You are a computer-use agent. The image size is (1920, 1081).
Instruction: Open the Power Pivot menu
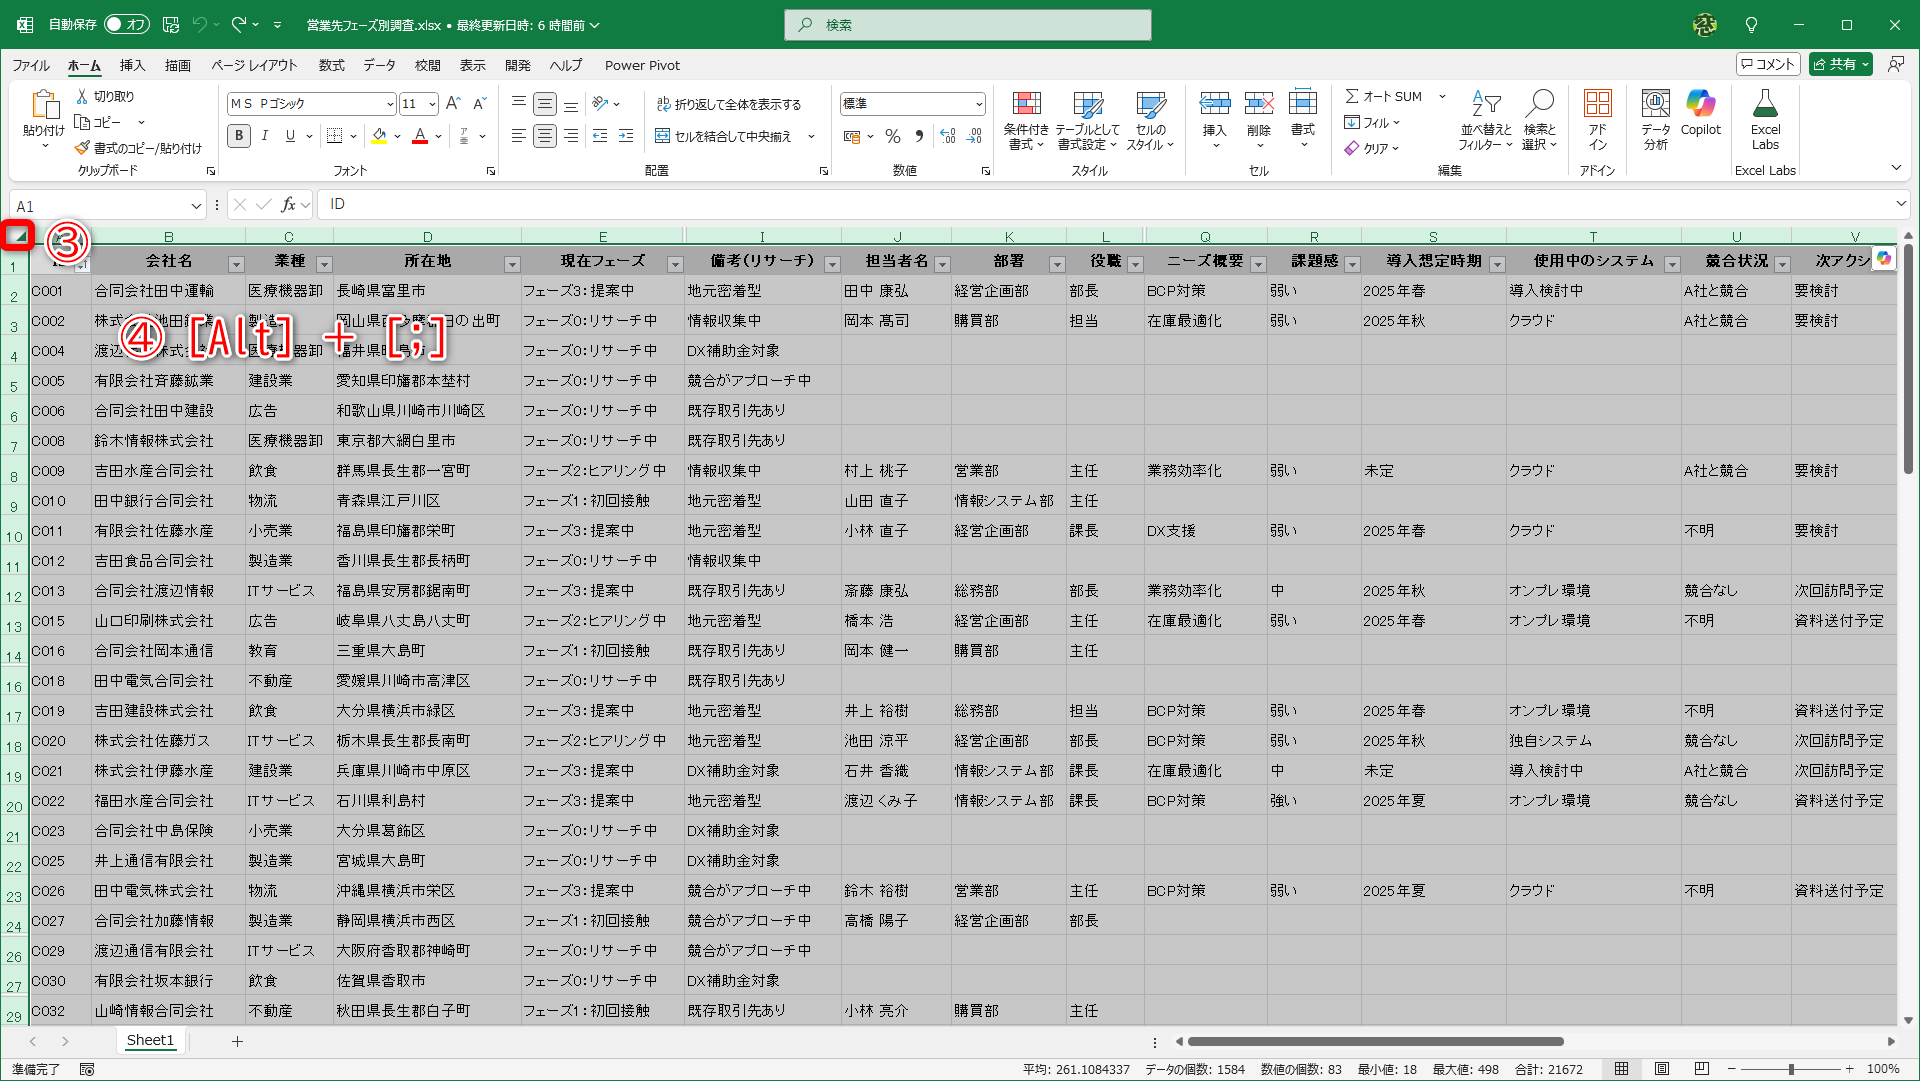click(x=642, y=65)
